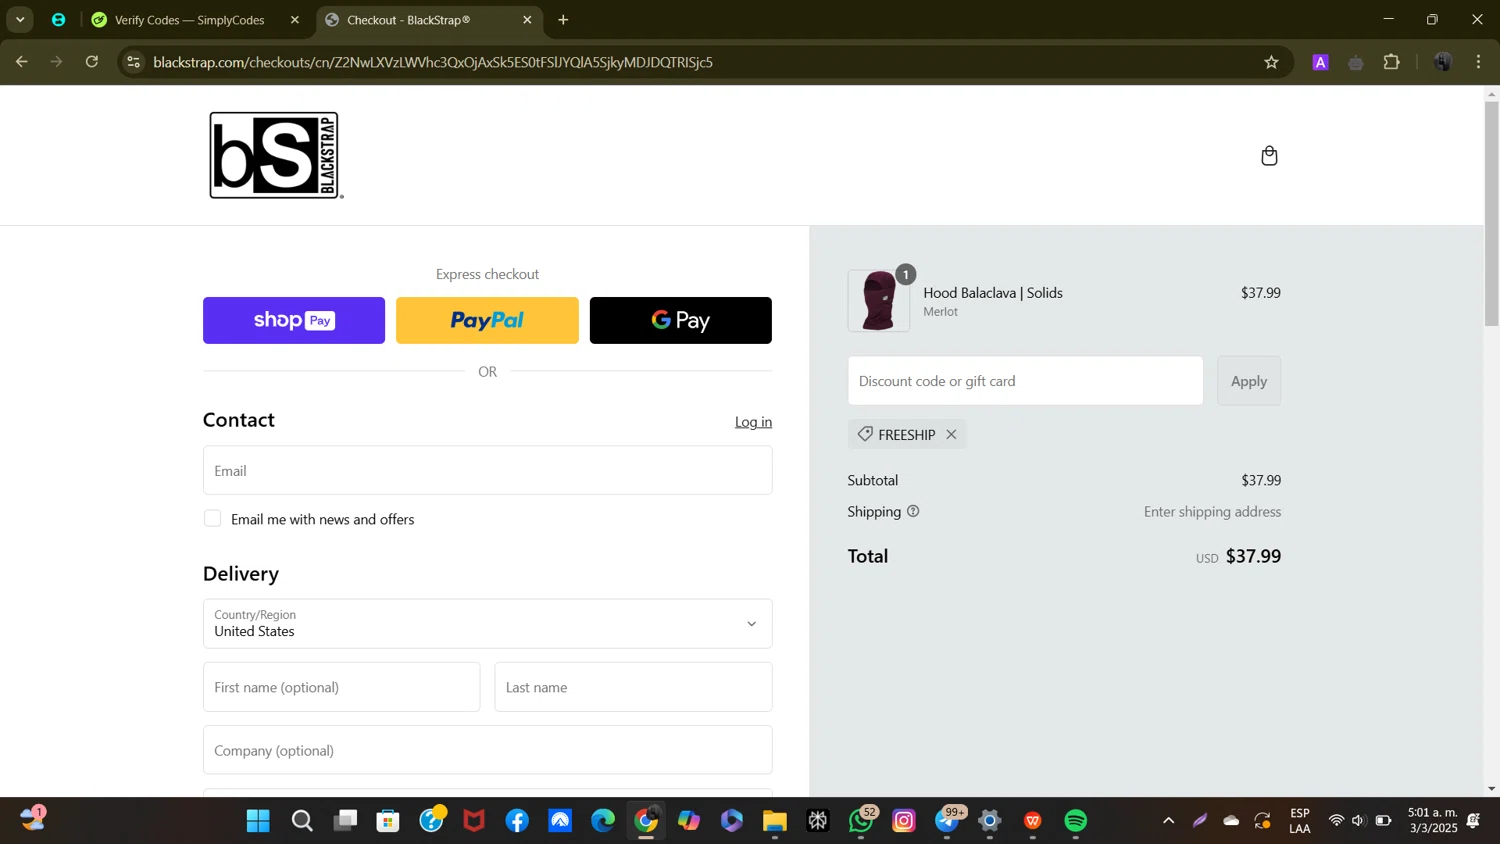Click the Hood Balaclava product thumbnail
Viewport: 1500px width, 844px height.
tap(879, 300)
